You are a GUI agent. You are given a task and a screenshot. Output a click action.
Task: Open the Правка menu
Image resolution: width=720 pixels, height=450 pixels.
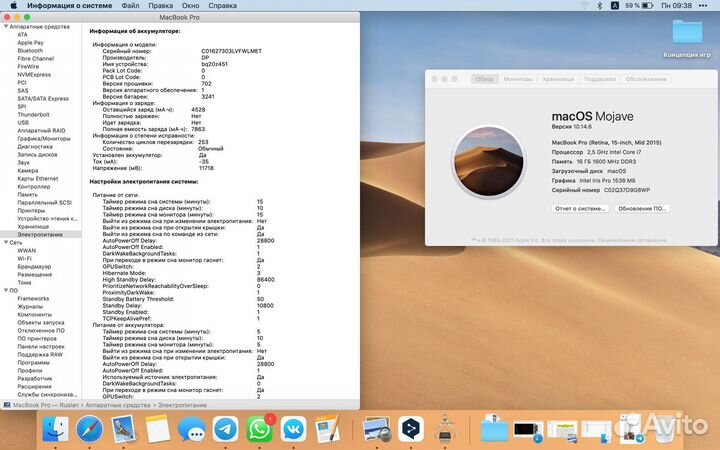click(x=161, y=6)
